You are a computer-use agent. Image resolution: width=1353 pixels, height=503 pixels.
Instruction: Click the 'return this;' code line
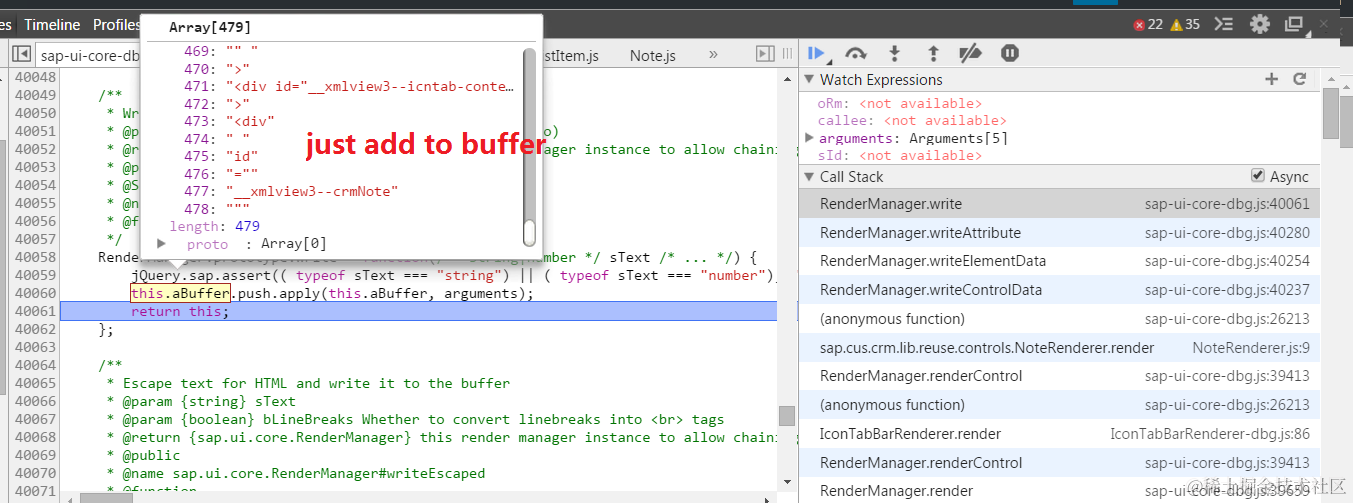click(x=180, y=311)
